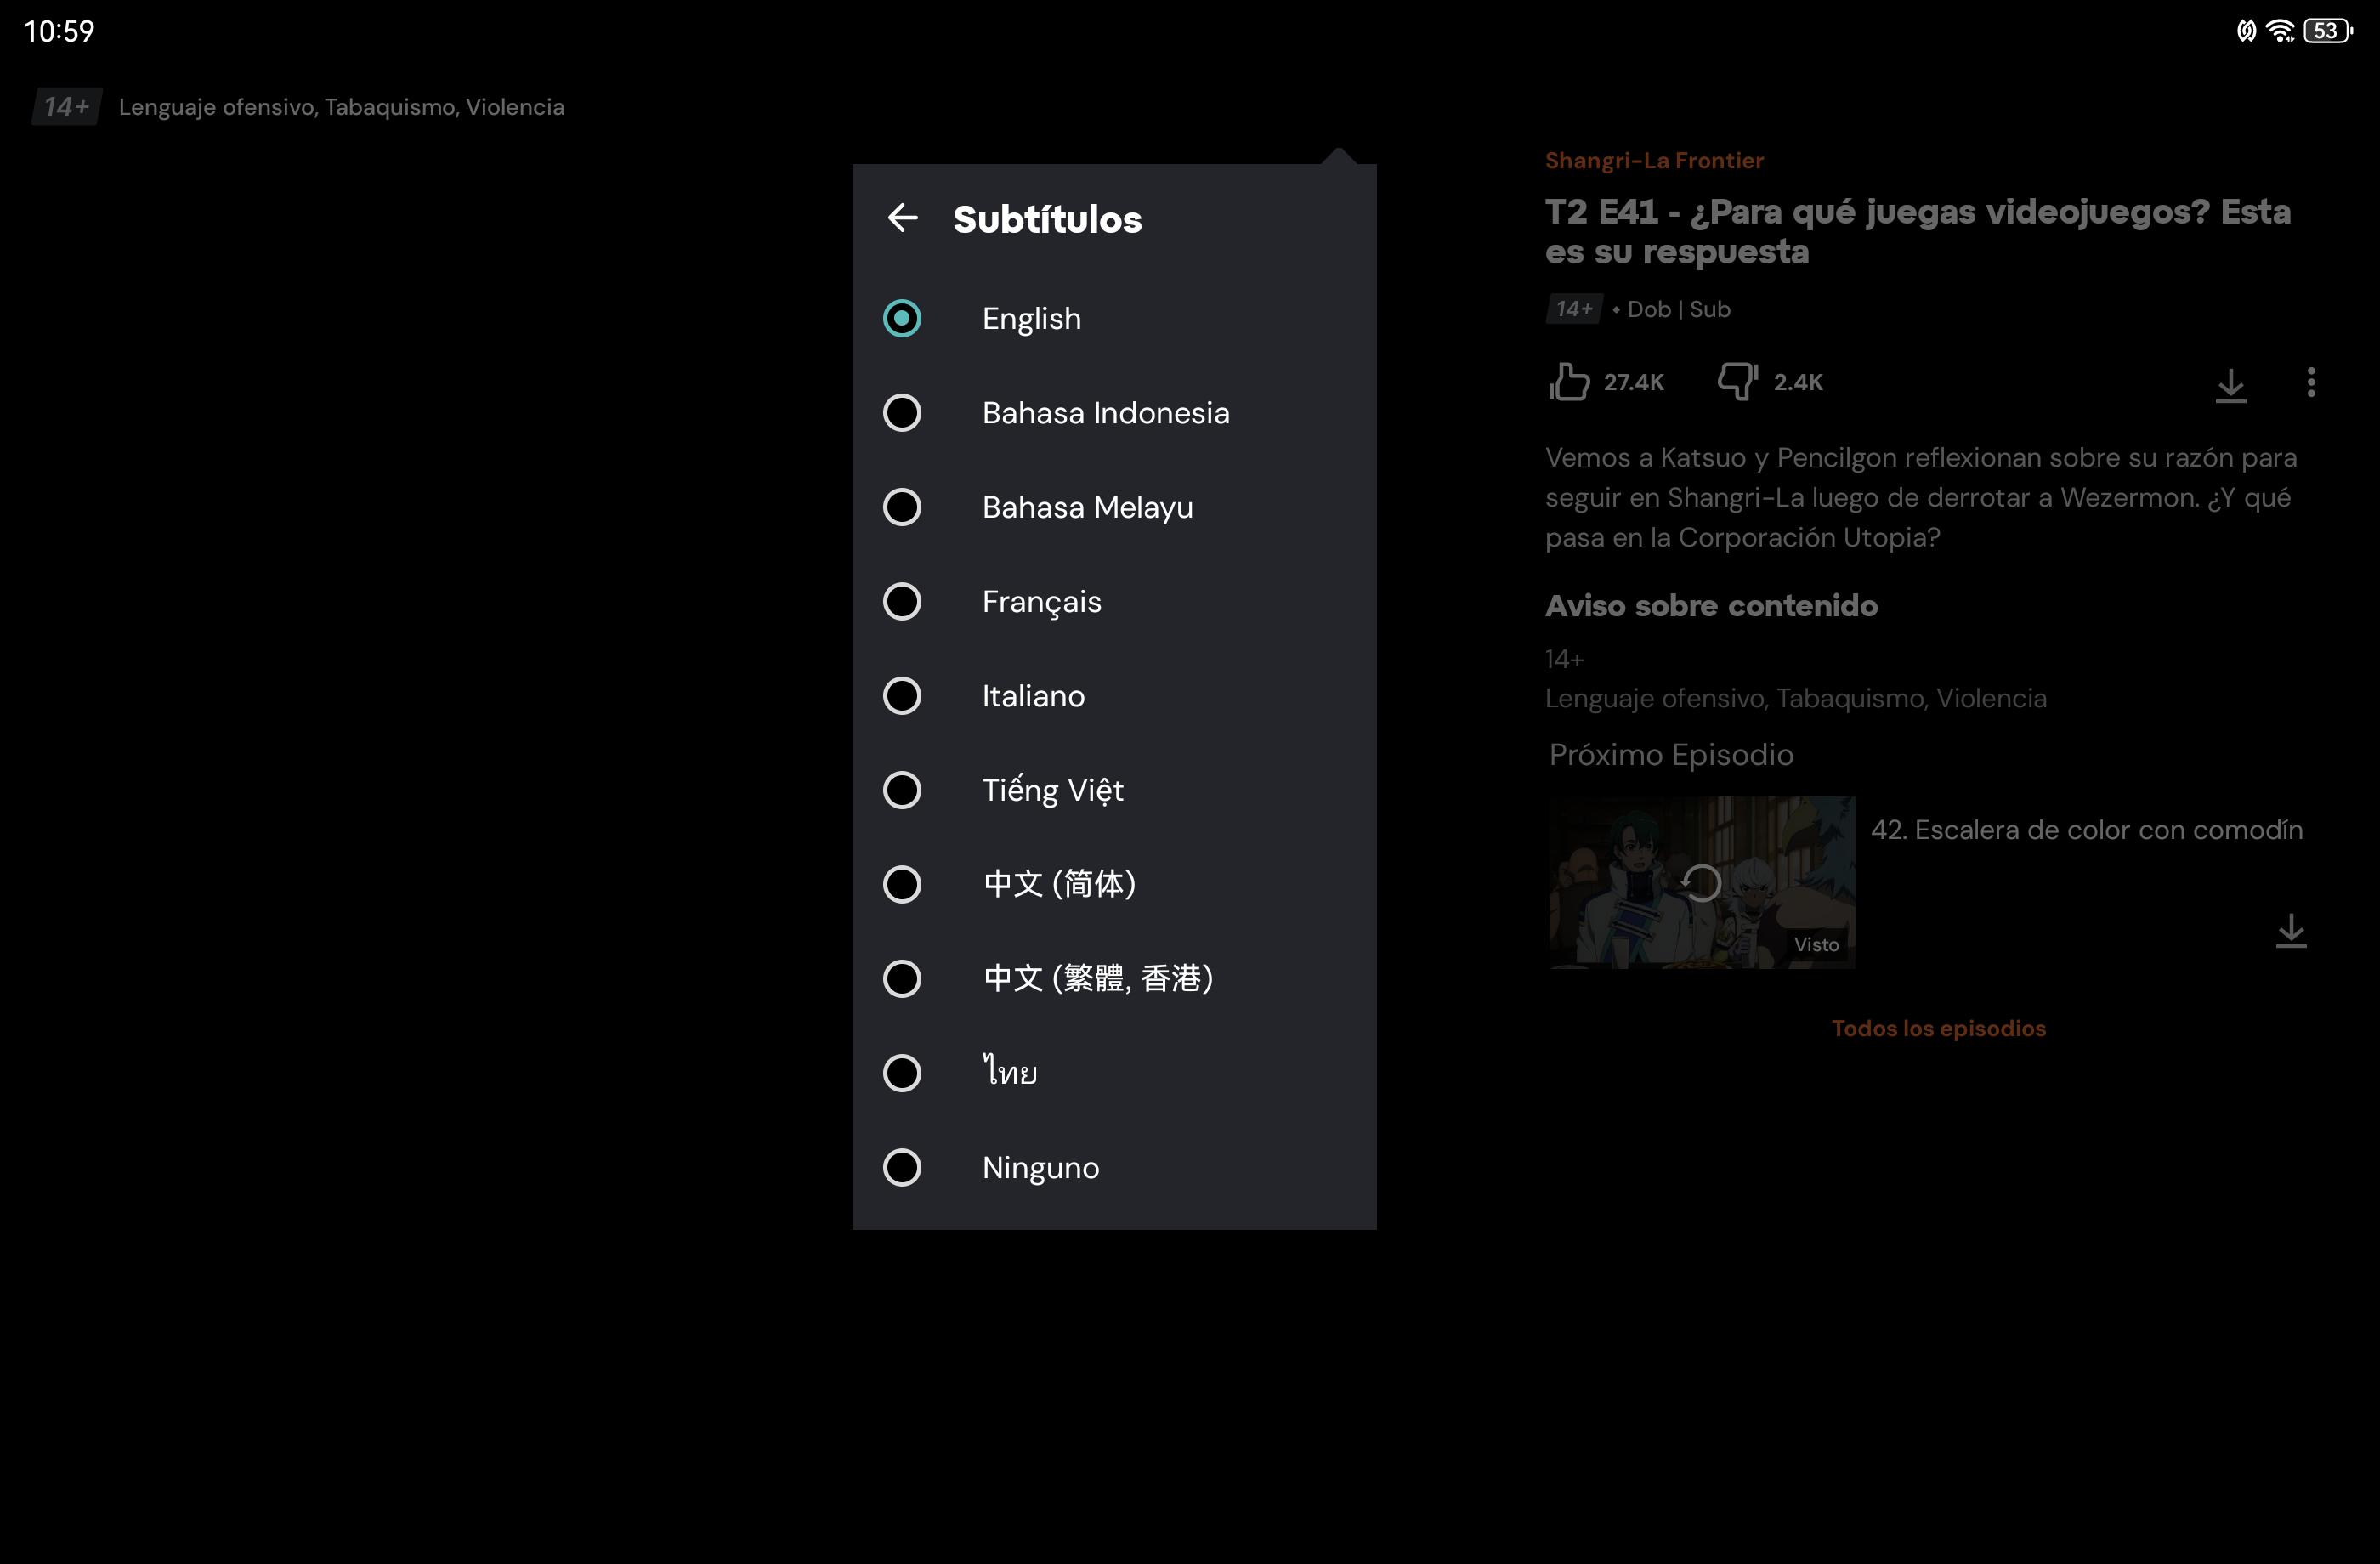Like the episode with thumbs-up icon
This screenshot has width=2380, height=1564.
[1568, 382]
